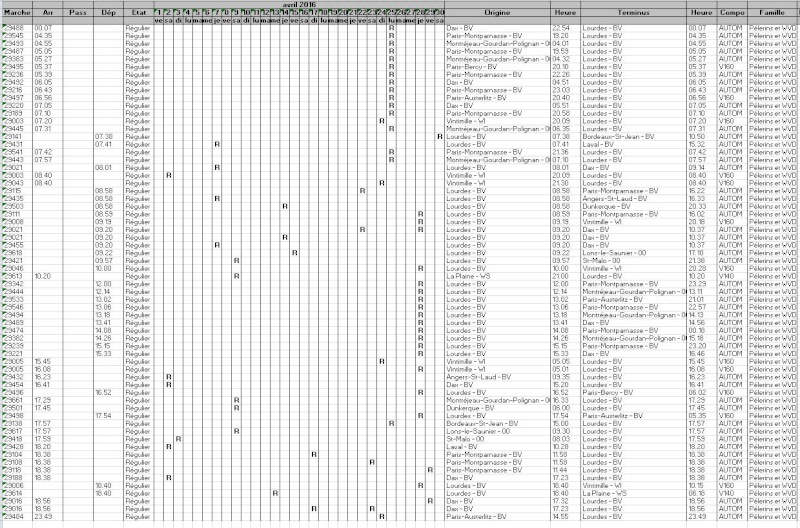The image size is (800, 528).
Task: Click Compo AUTOM in row 29488
Action: 730,28
